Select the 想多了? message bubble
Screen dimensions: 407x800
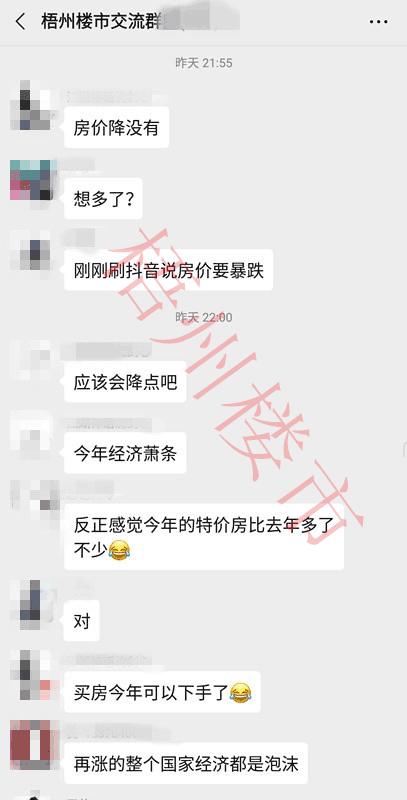click(104, 198)
